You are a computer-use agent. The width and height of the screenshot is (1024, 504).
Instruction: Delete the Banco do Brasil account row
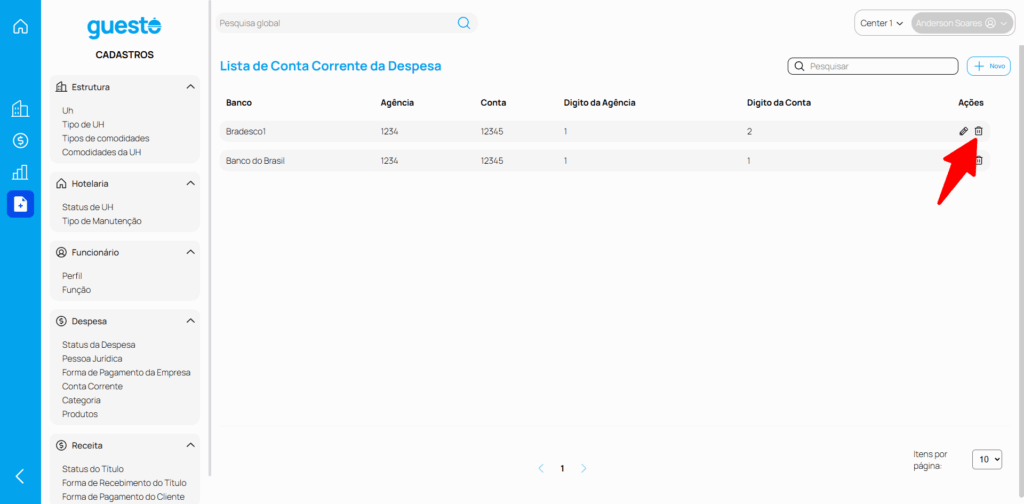coord(979,161)
